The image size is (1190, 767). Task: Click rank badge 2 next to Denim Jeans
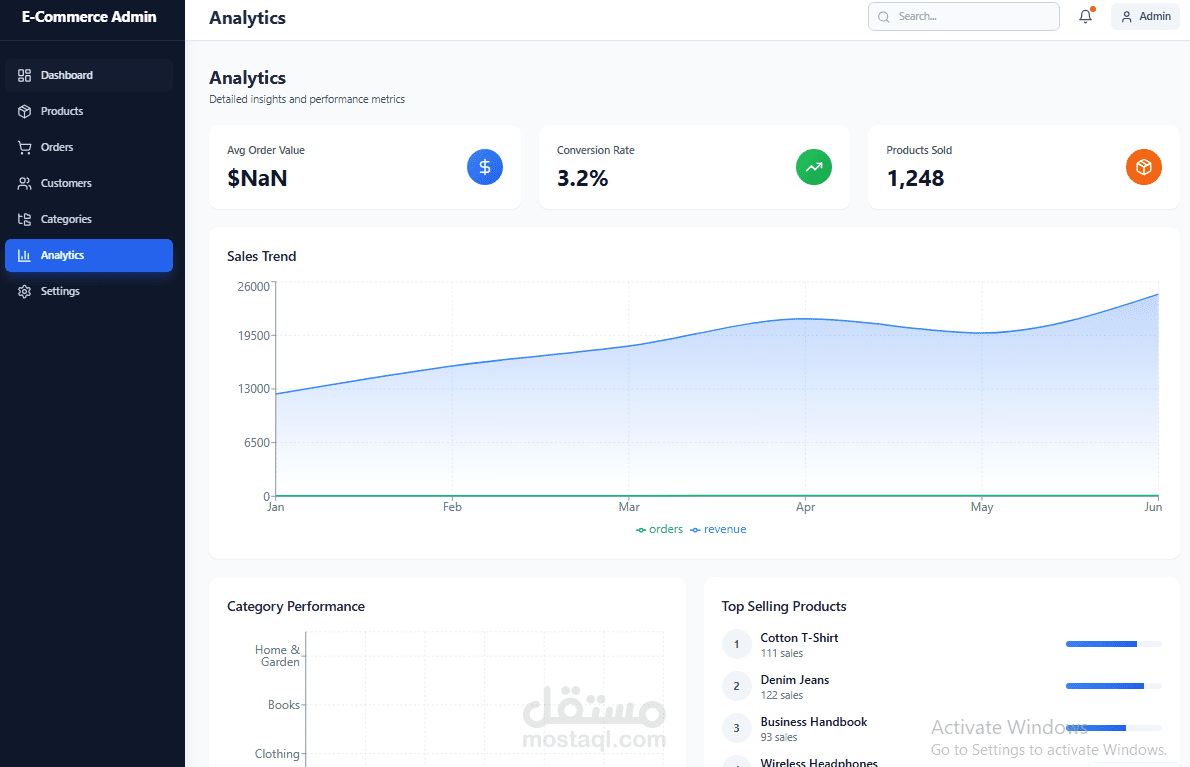736,686
